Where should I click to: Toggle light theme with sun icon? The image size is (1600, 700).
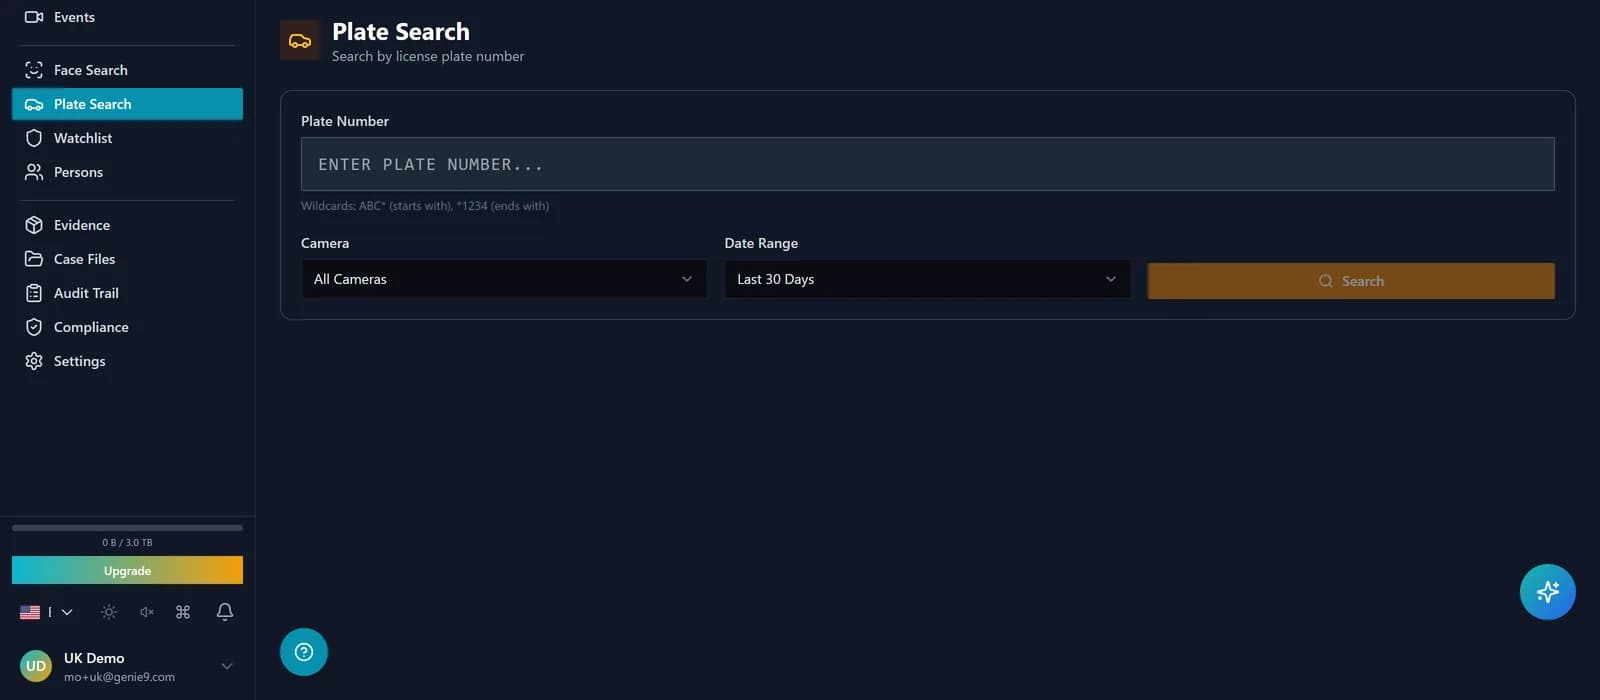109,612
